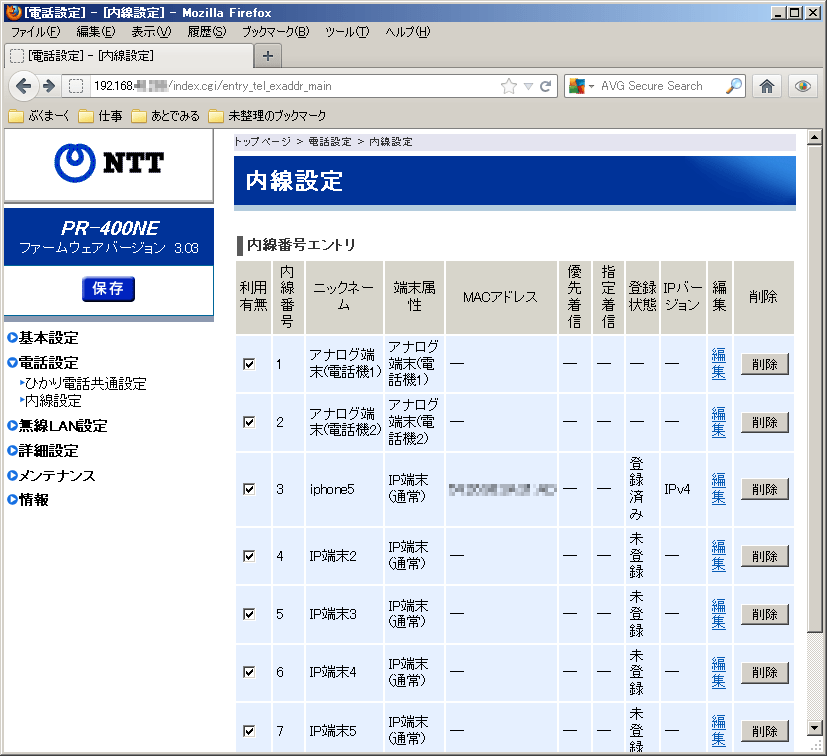827x756 pixels.
Task: Open 内線設定 sidebar link
Action: click(x=53, y=401)
